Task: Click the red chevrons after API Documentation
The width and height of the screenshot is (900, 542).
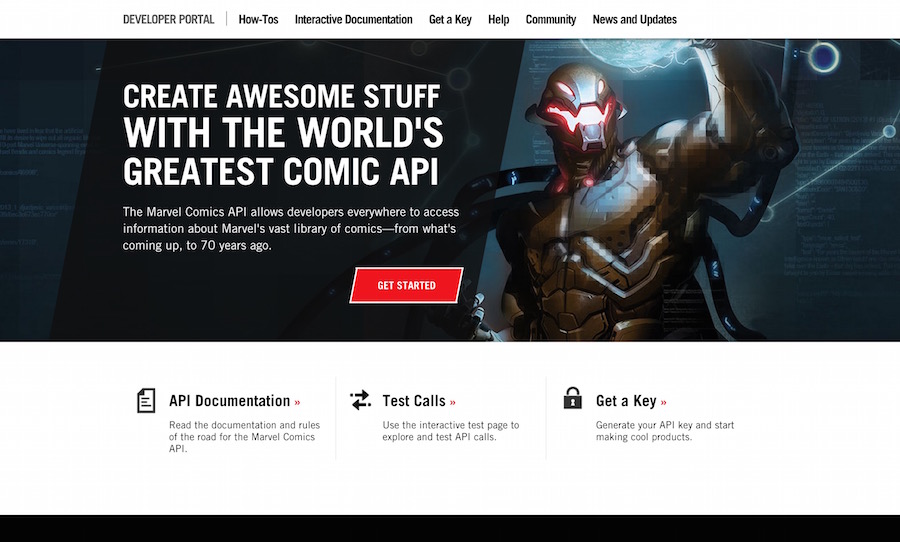Action: [x=297, y=402]
